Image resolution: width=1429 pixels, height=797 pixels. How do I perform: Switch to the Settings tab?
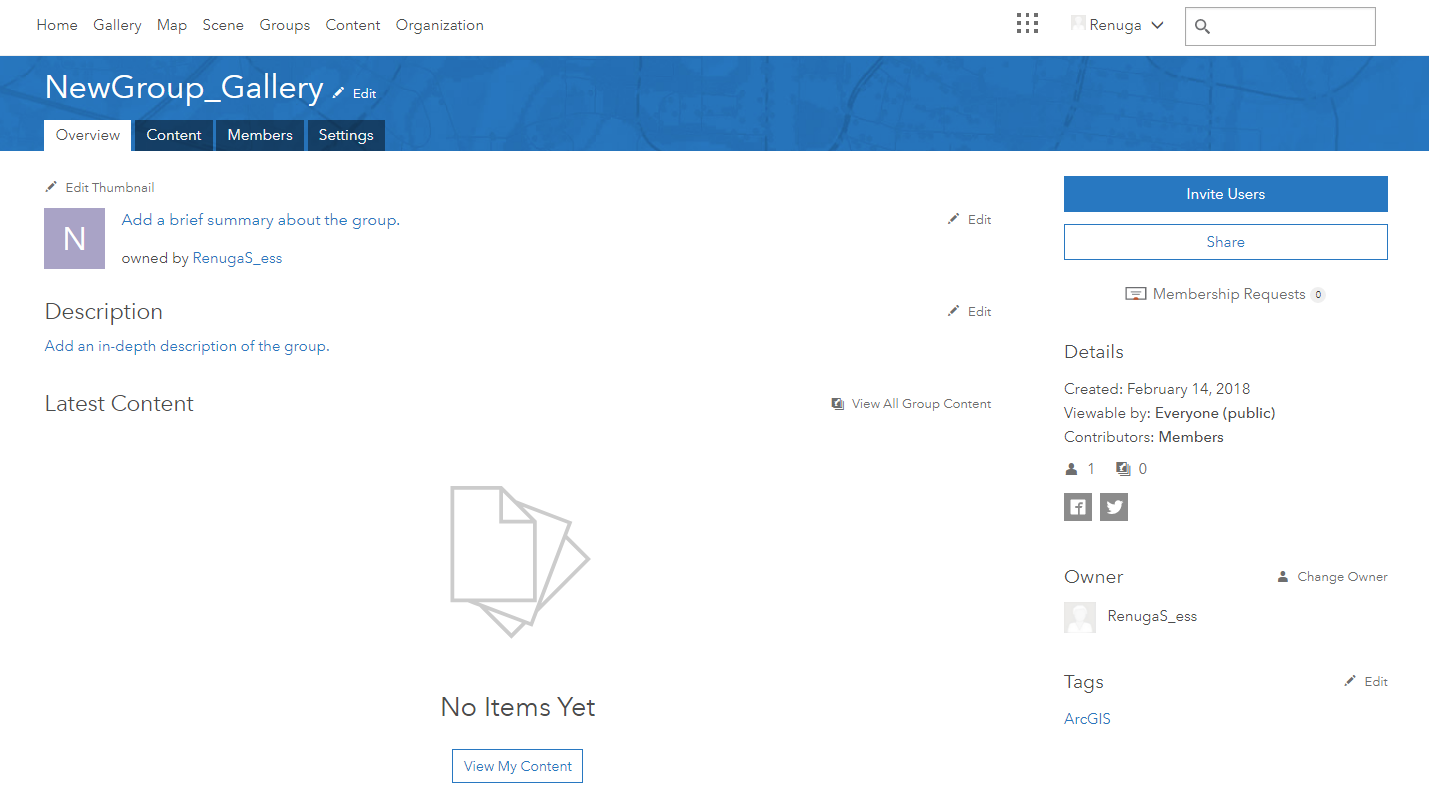(345, 134)
